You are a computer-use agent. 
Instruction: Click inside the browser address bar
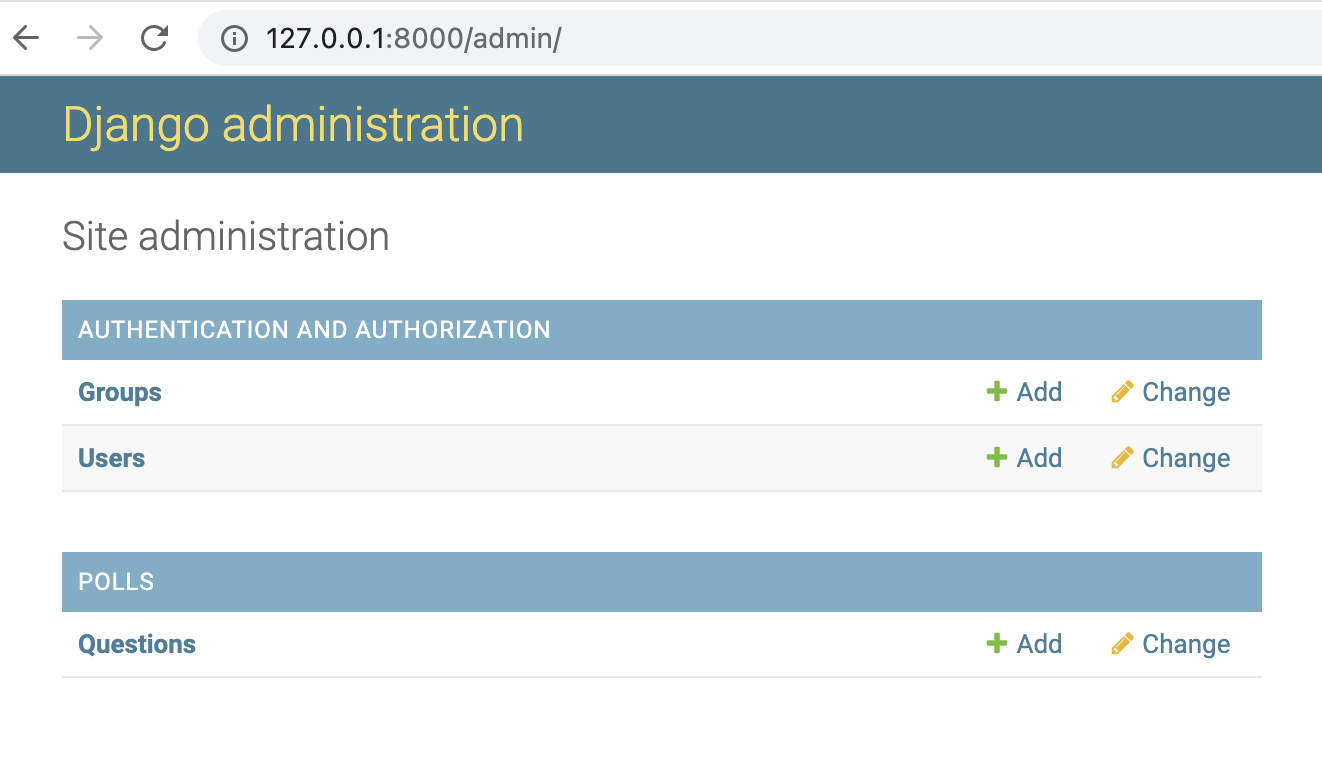point(500,38)
